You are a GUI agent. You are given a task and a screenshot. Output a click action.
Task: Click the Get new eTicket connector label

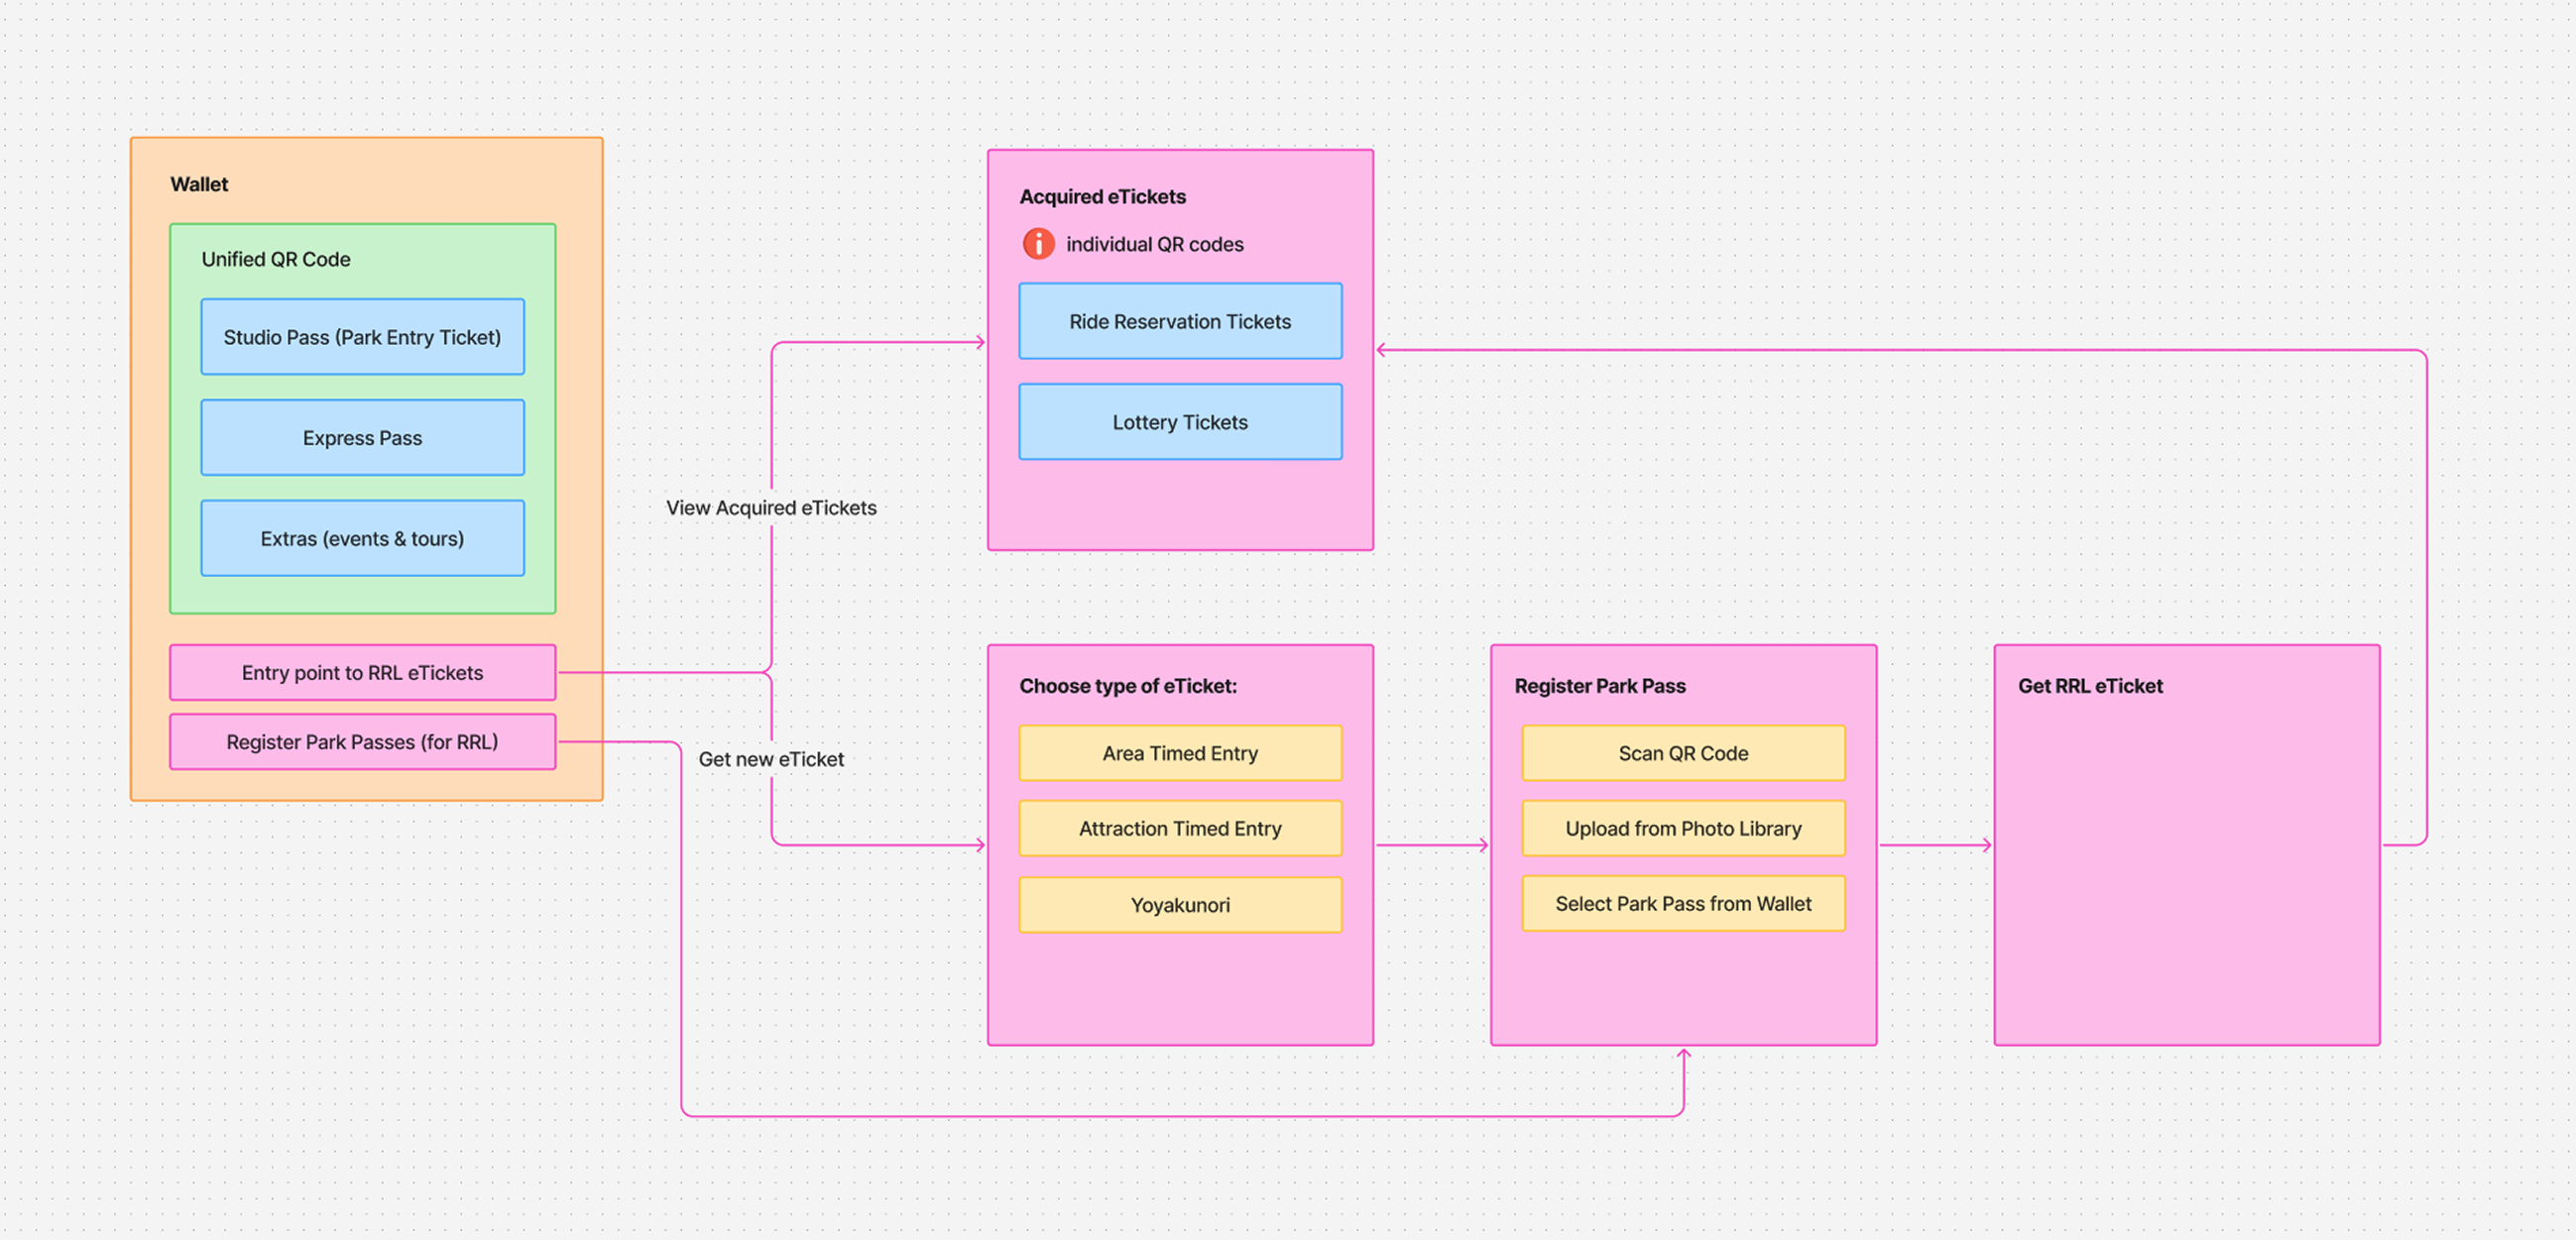771,760
